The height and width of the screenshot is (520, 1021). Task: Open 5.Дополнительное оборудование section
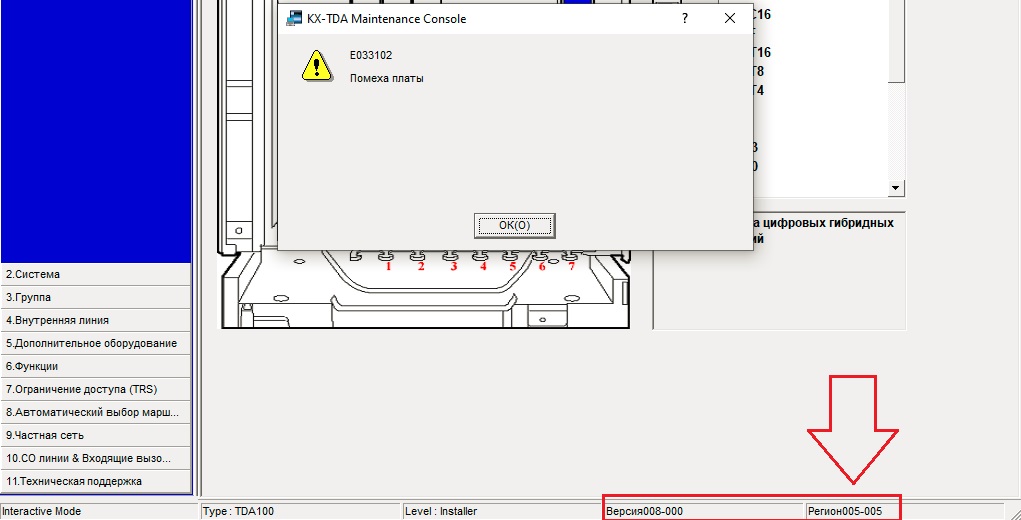[96, 343]
